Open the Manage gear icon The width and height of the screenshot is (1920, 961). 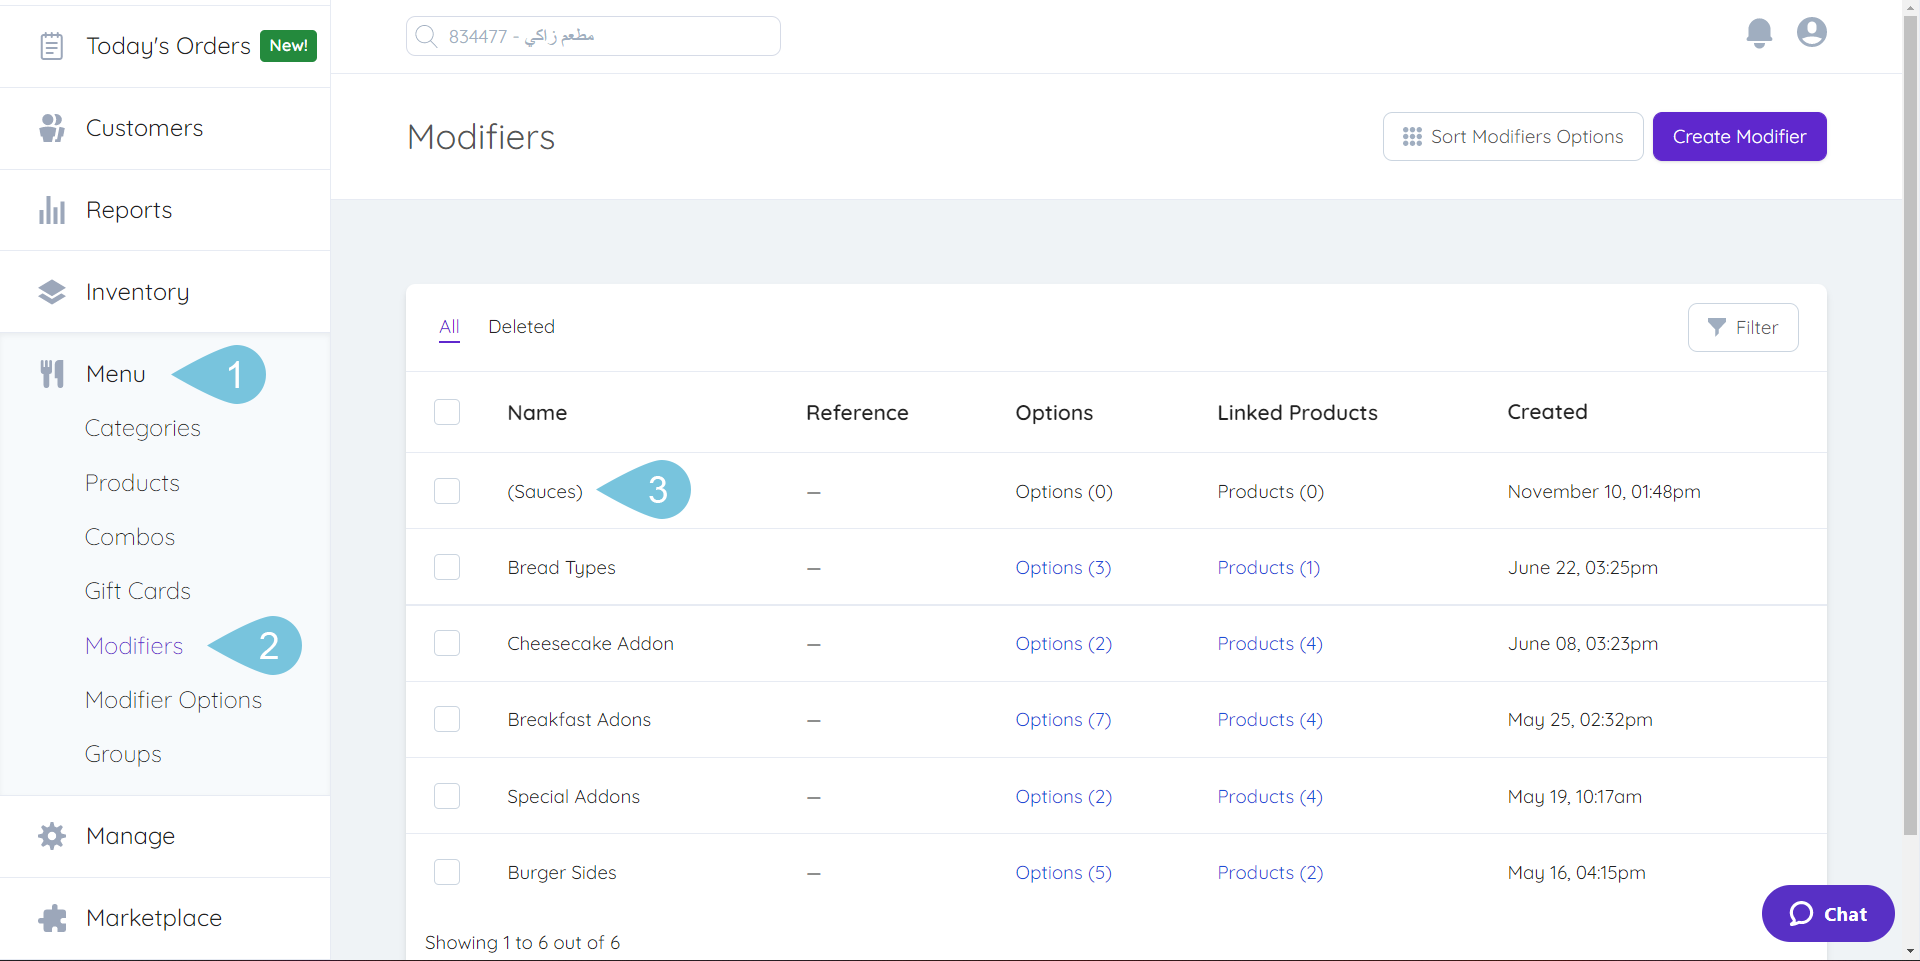(51, 835)
